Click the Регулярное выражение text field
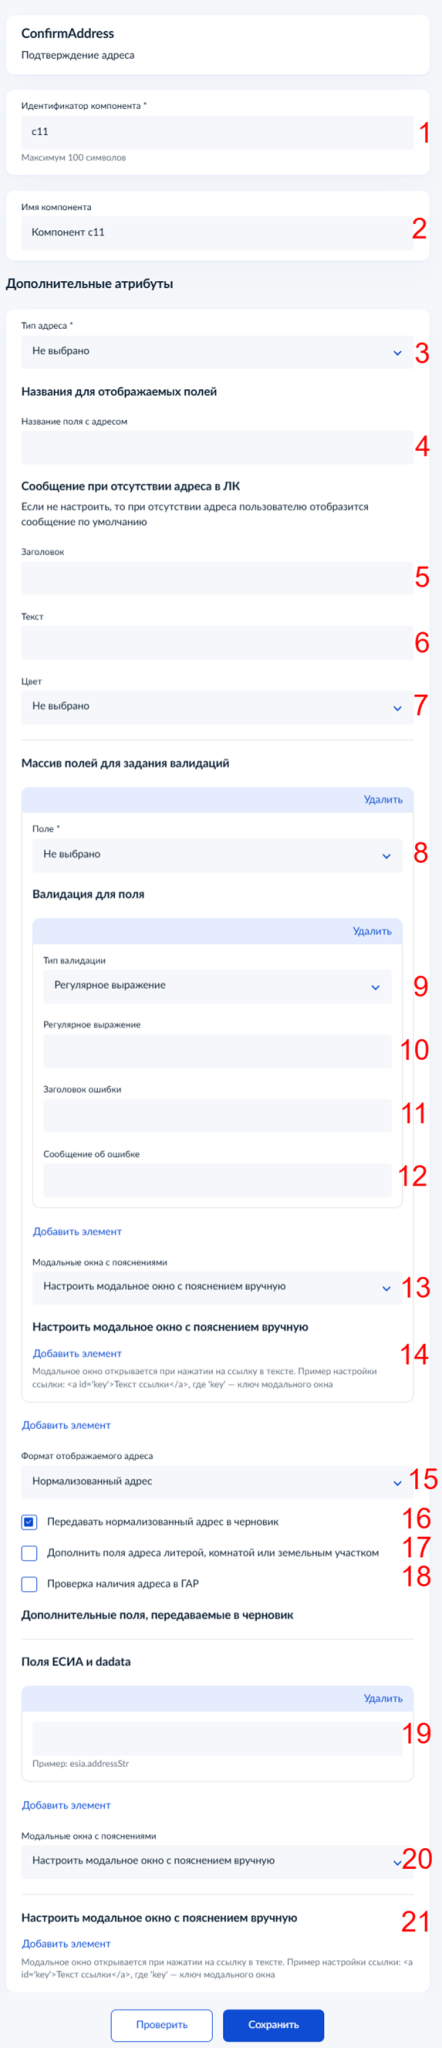Viewport: 442px width, 2048px height. point(217,1051)
